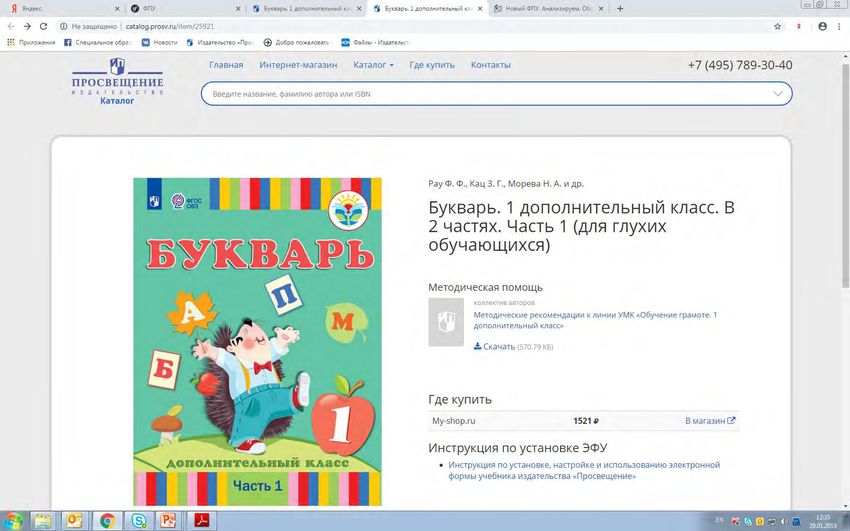Open a new browser tab
Viewport: 850px width, 531px height.
tap(620, 8)
